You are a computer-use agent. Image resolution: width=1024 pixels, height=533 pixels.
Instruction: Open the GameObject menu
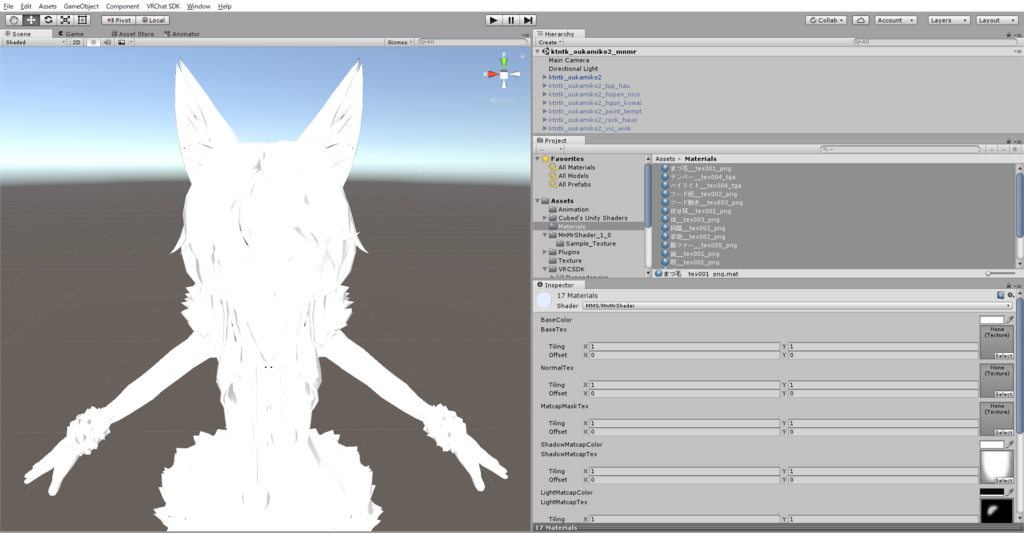click(81, 6)
